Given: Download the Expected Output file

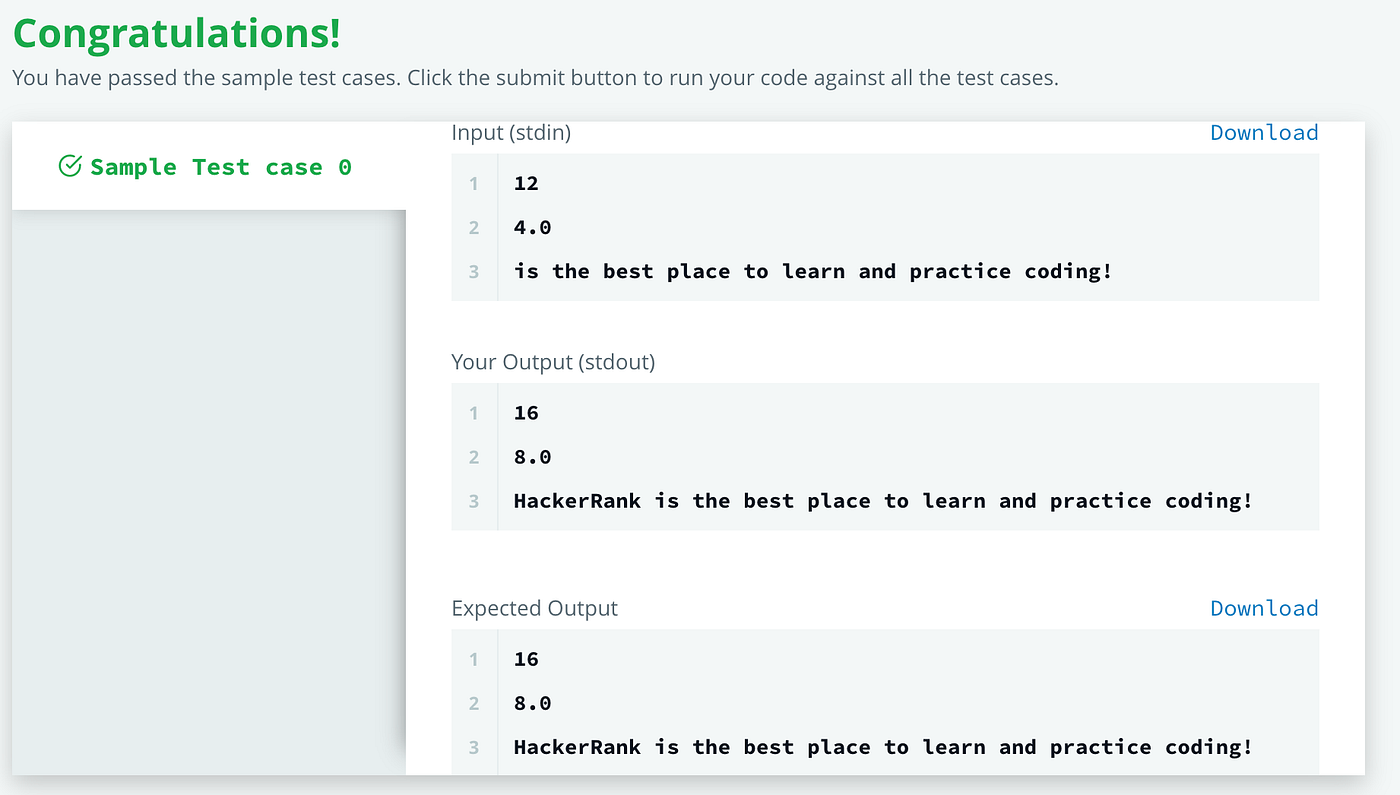Looking at the screenshot, I should (x=1264, y=608).
